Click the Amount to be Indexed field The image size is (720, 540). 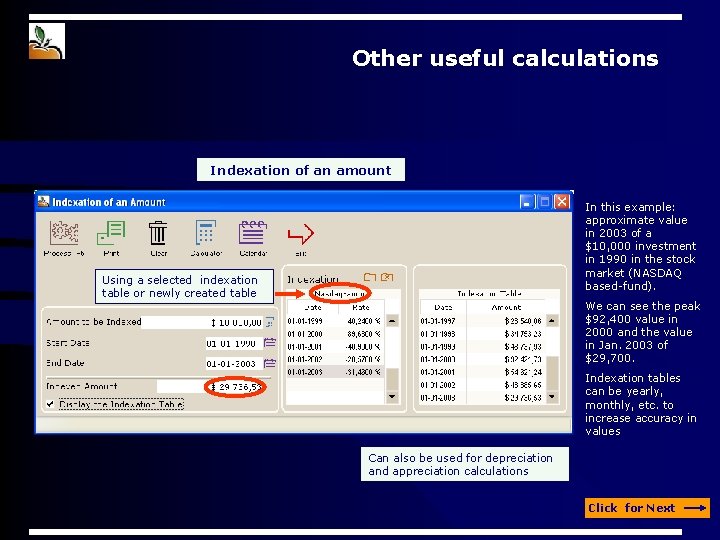tap(202, 322)
